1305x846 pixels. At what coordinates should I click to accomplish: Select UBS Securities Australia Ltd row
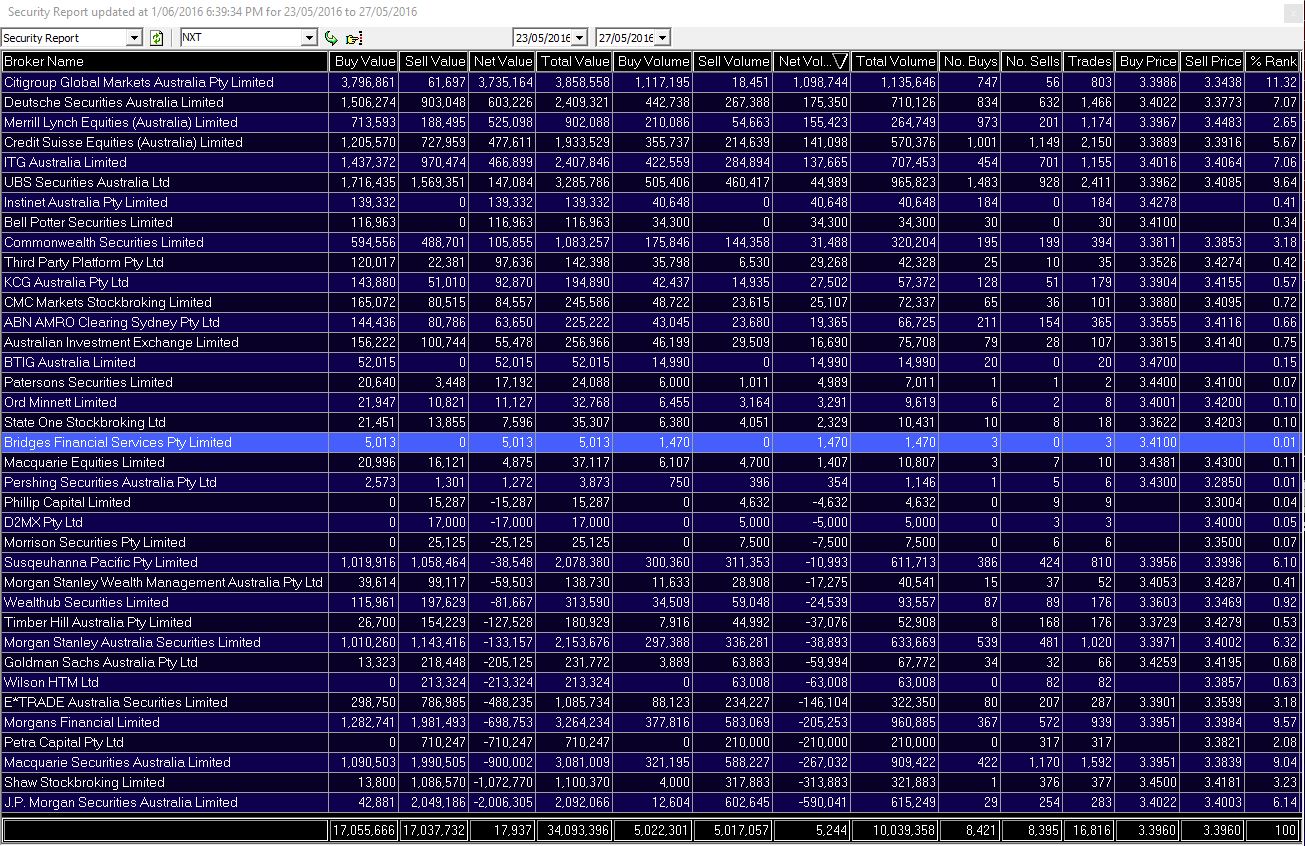pos(650,182)
